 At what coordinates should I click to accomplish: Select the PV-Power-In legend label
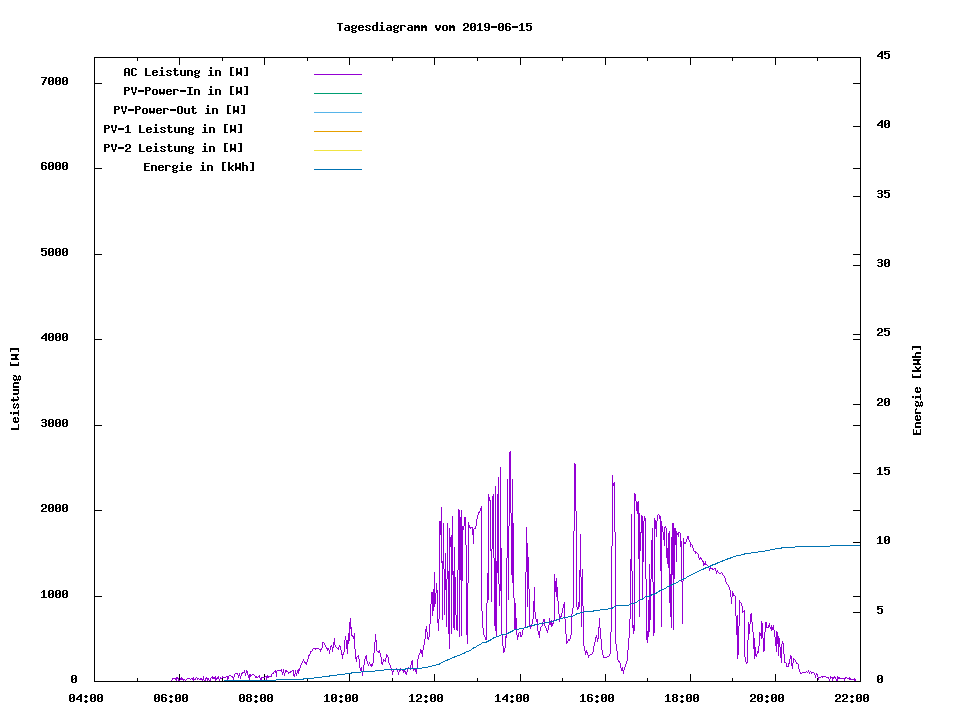coord(186,91)
